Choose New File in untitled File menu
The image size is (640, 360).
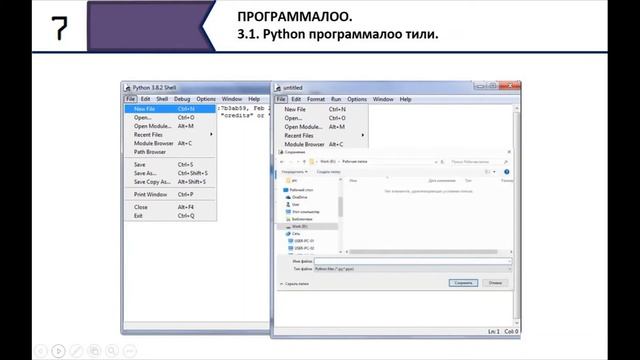point(322,109)
